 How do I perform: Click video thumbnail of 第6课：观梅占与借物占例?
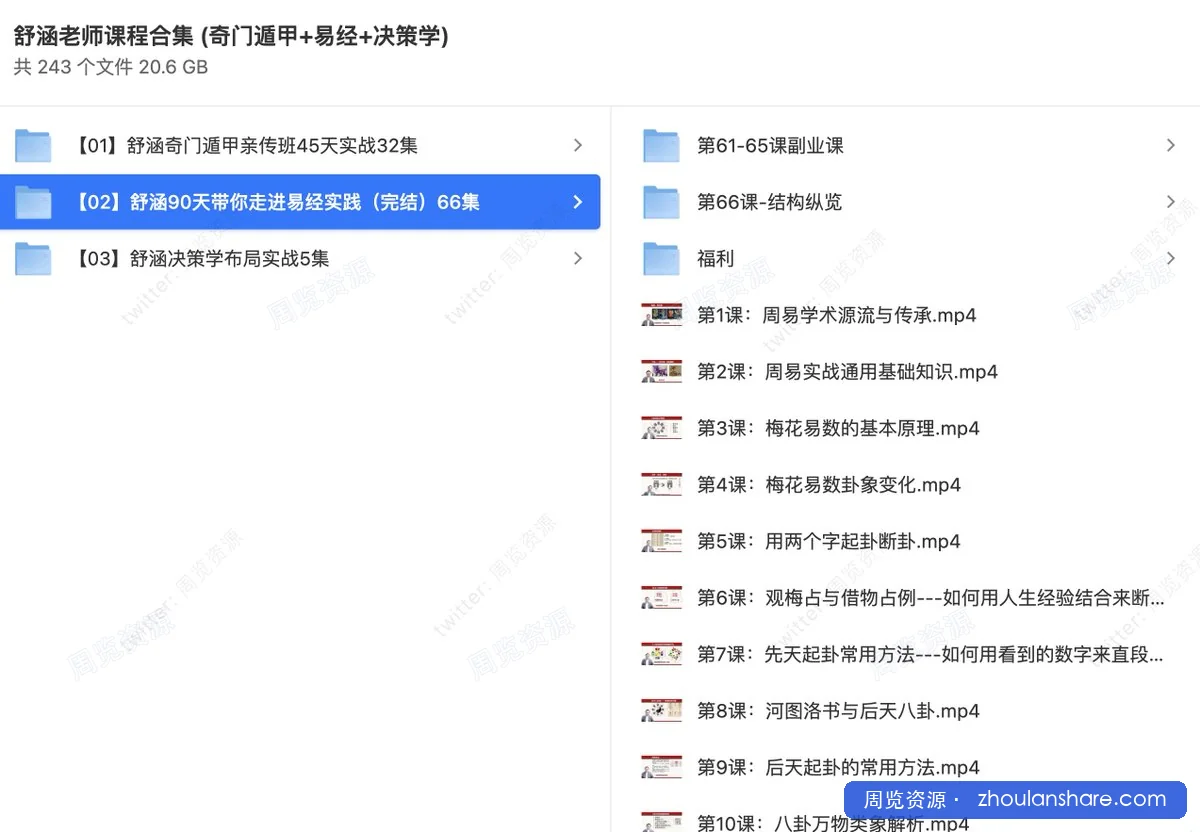661,598
